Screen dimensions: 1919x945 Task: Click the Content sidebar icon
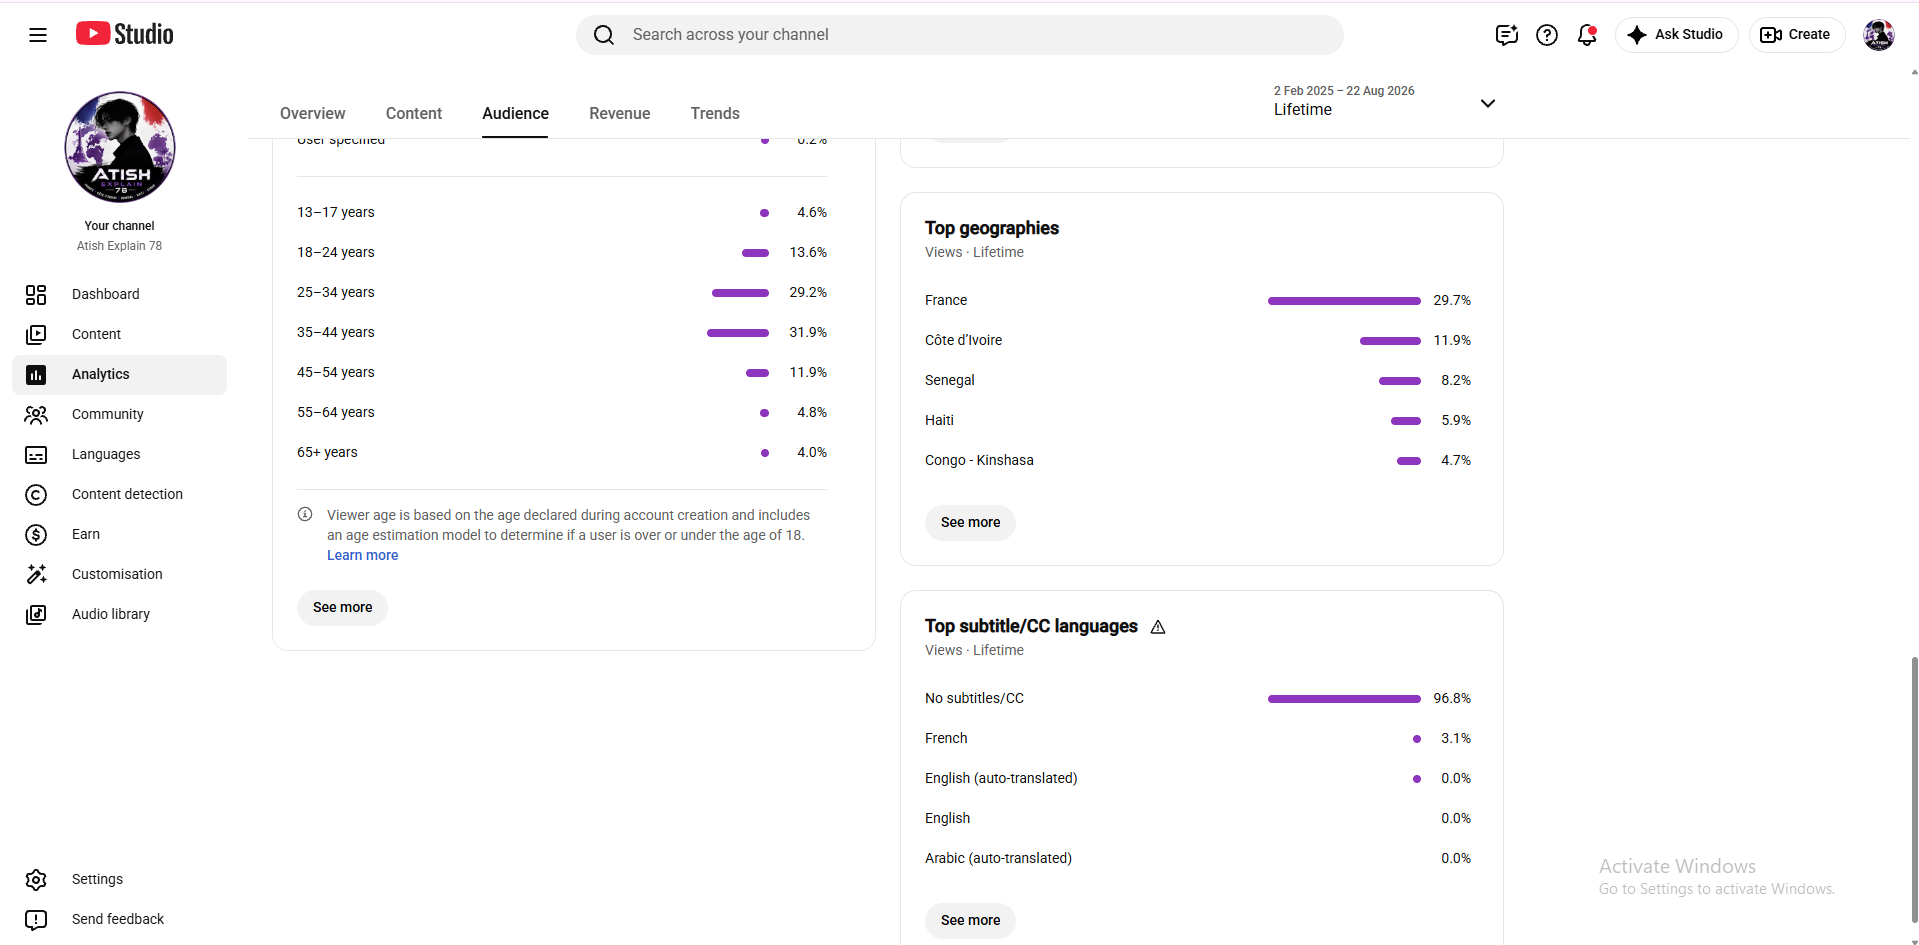pos(36,334)
